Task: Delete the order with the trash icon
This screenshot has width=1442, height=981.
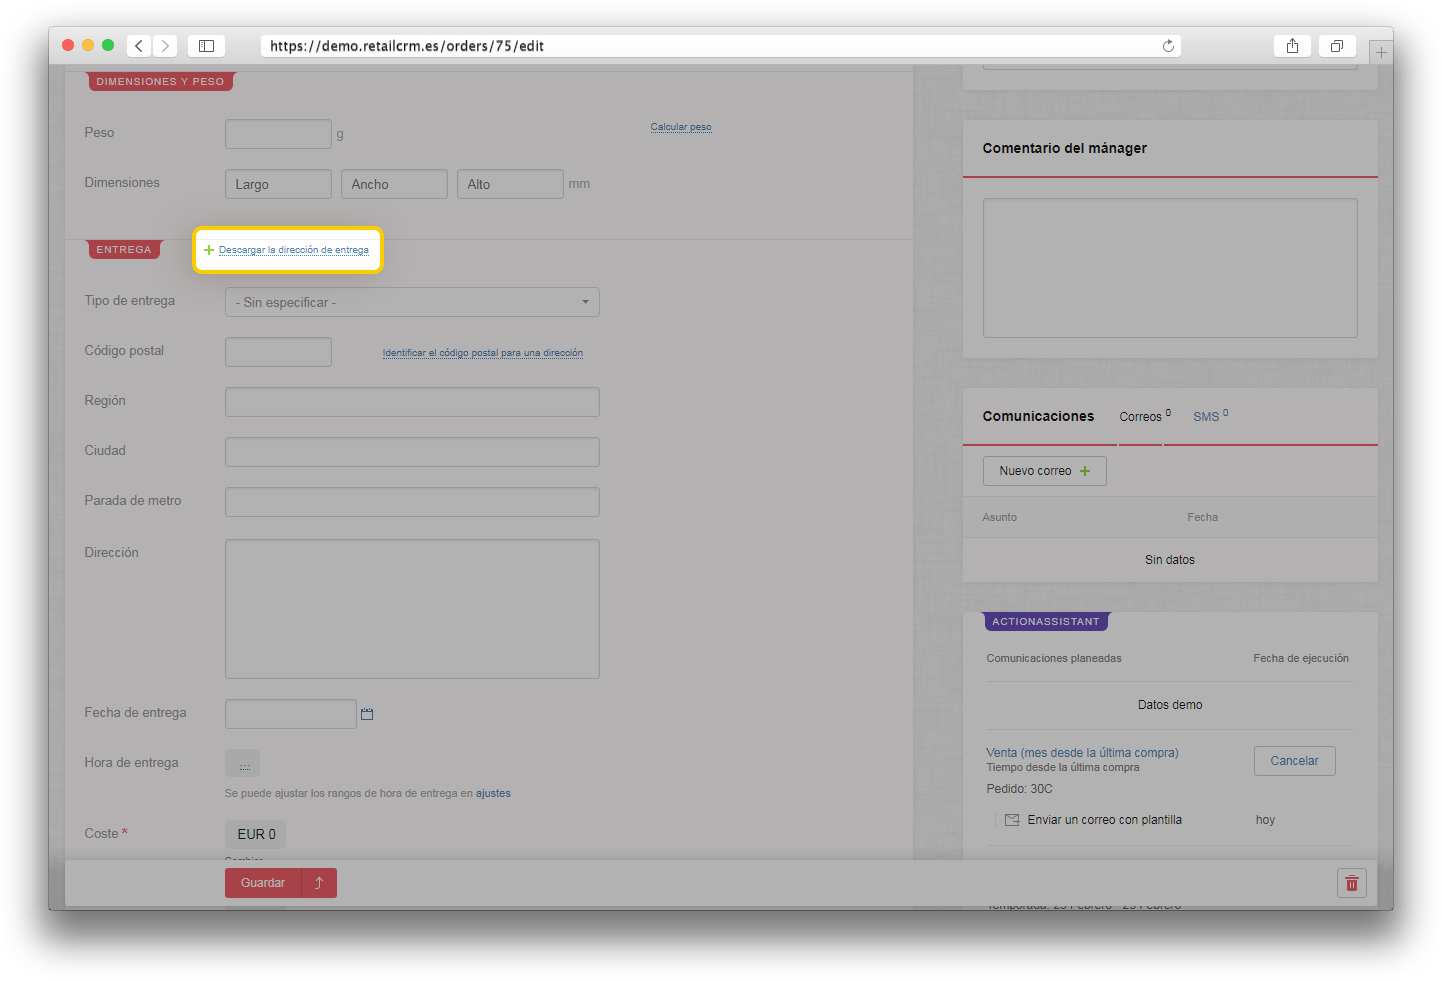Action: click(x=1352, y=883)
